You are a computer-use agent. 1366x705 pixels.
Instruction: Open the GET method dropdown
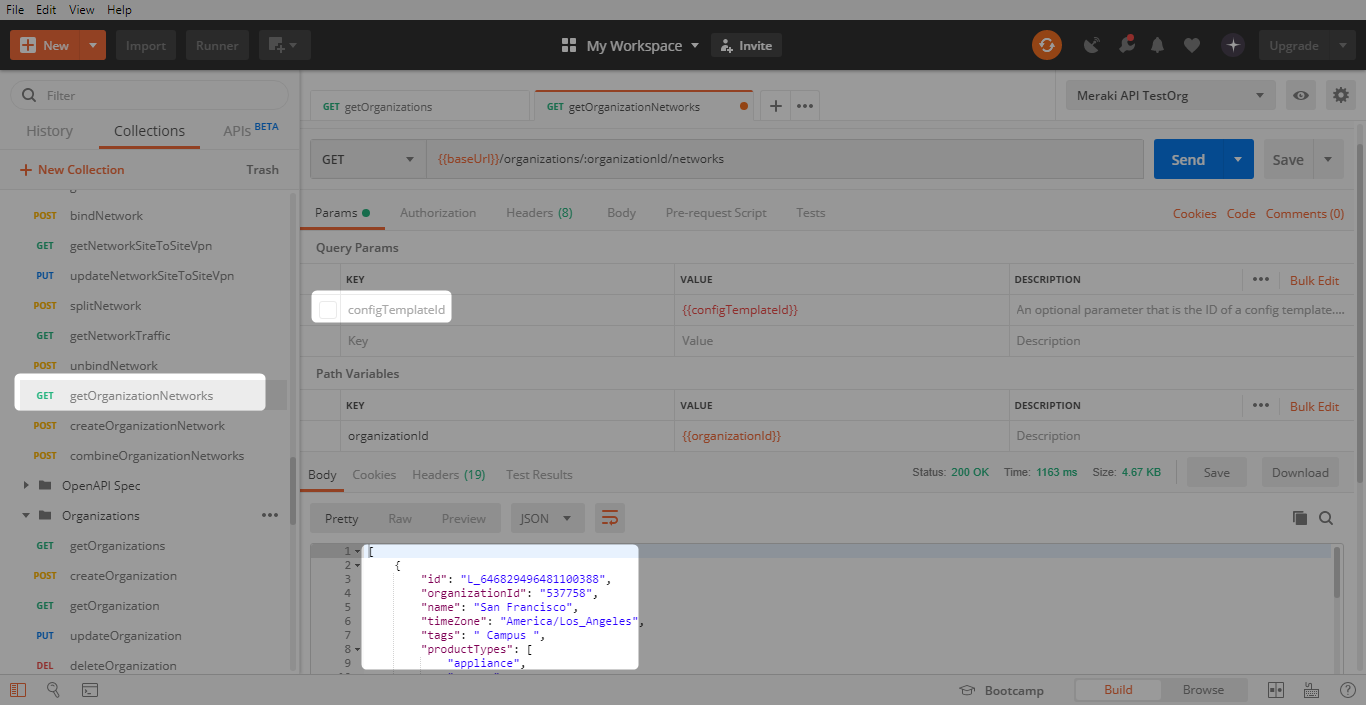click(368, 159)
